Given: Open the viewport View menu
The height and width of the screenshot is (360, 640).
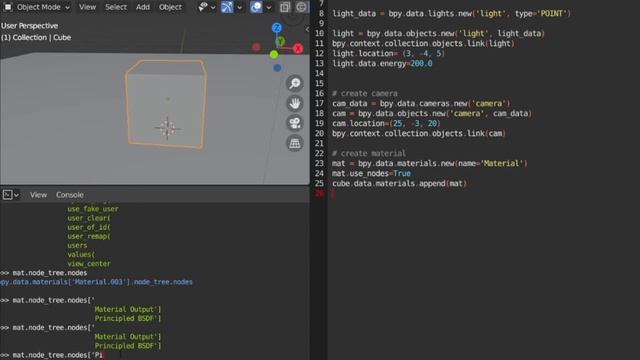Looking at the screenshot, I should tap(87, 7).
